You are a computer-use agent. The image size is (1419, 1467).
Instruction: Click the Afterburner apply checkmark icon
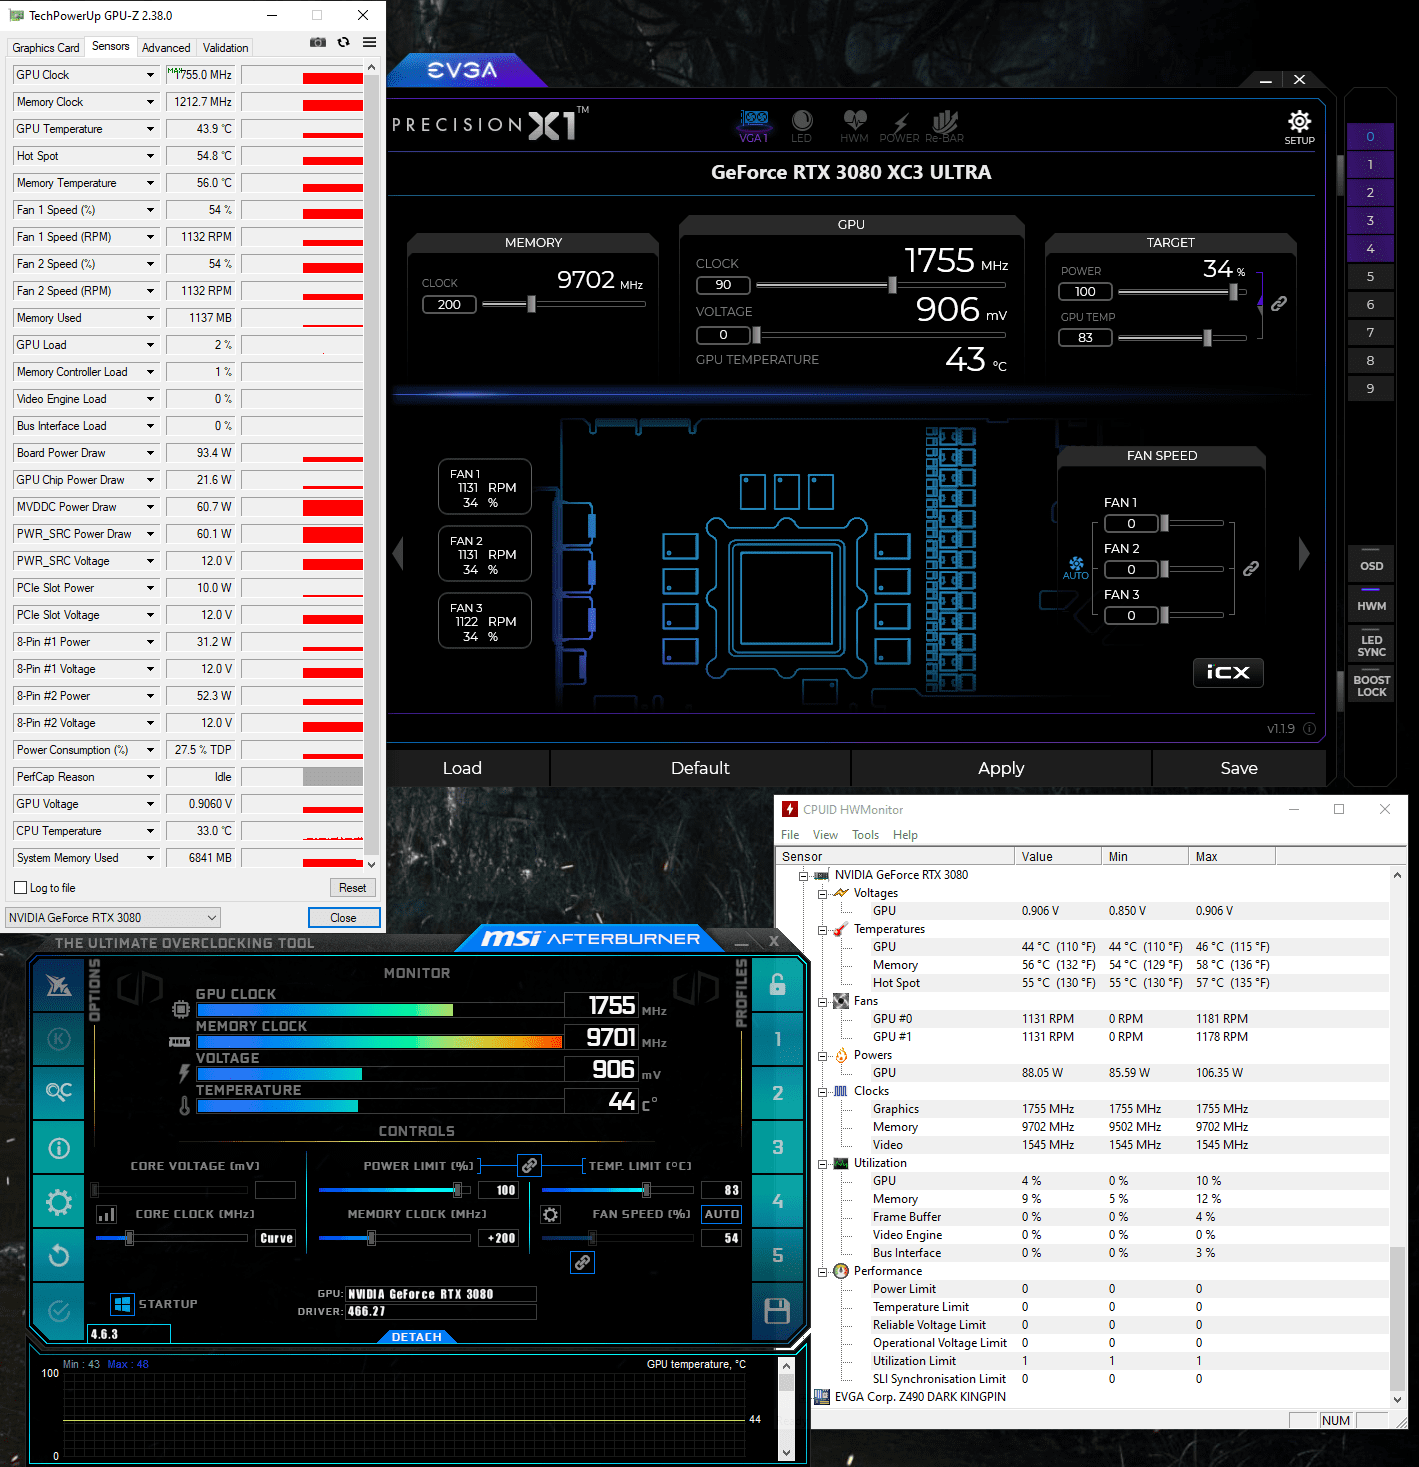point(59,1310)
